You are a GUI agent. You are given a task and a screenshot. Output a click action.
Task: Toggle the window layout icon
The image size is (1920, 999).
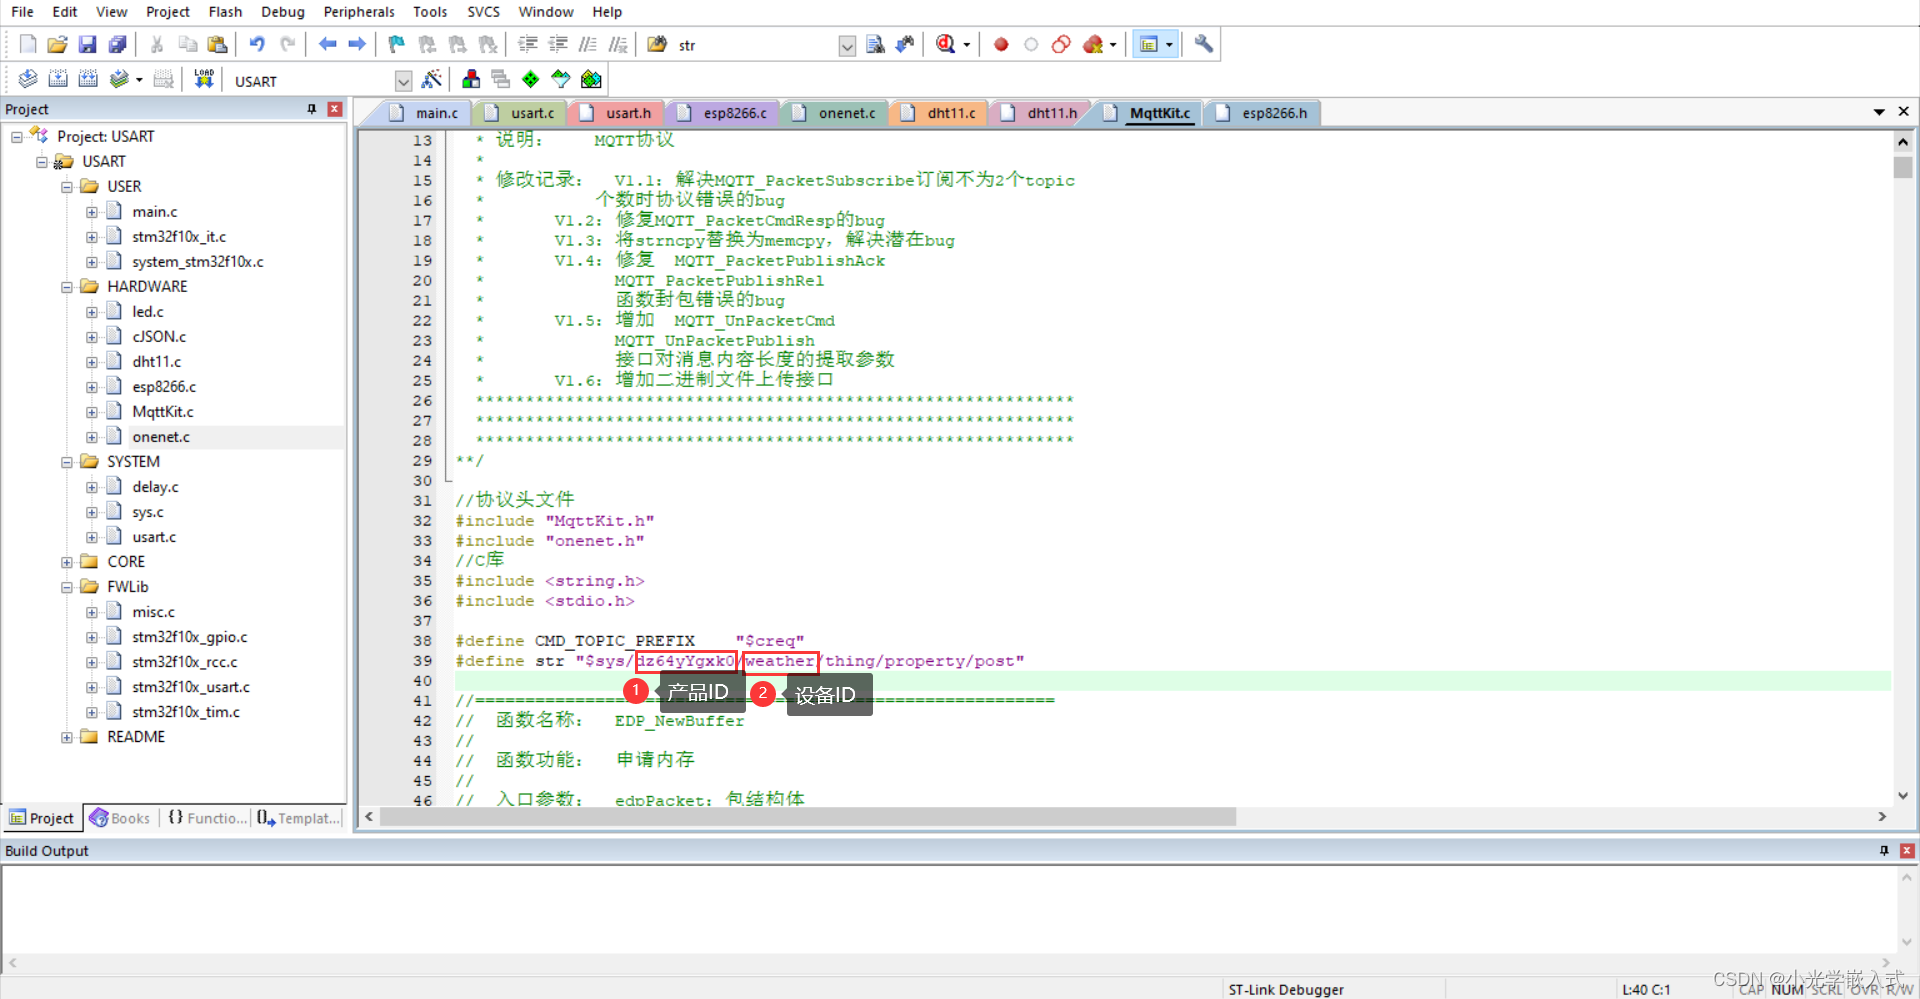click(1149, 44)
